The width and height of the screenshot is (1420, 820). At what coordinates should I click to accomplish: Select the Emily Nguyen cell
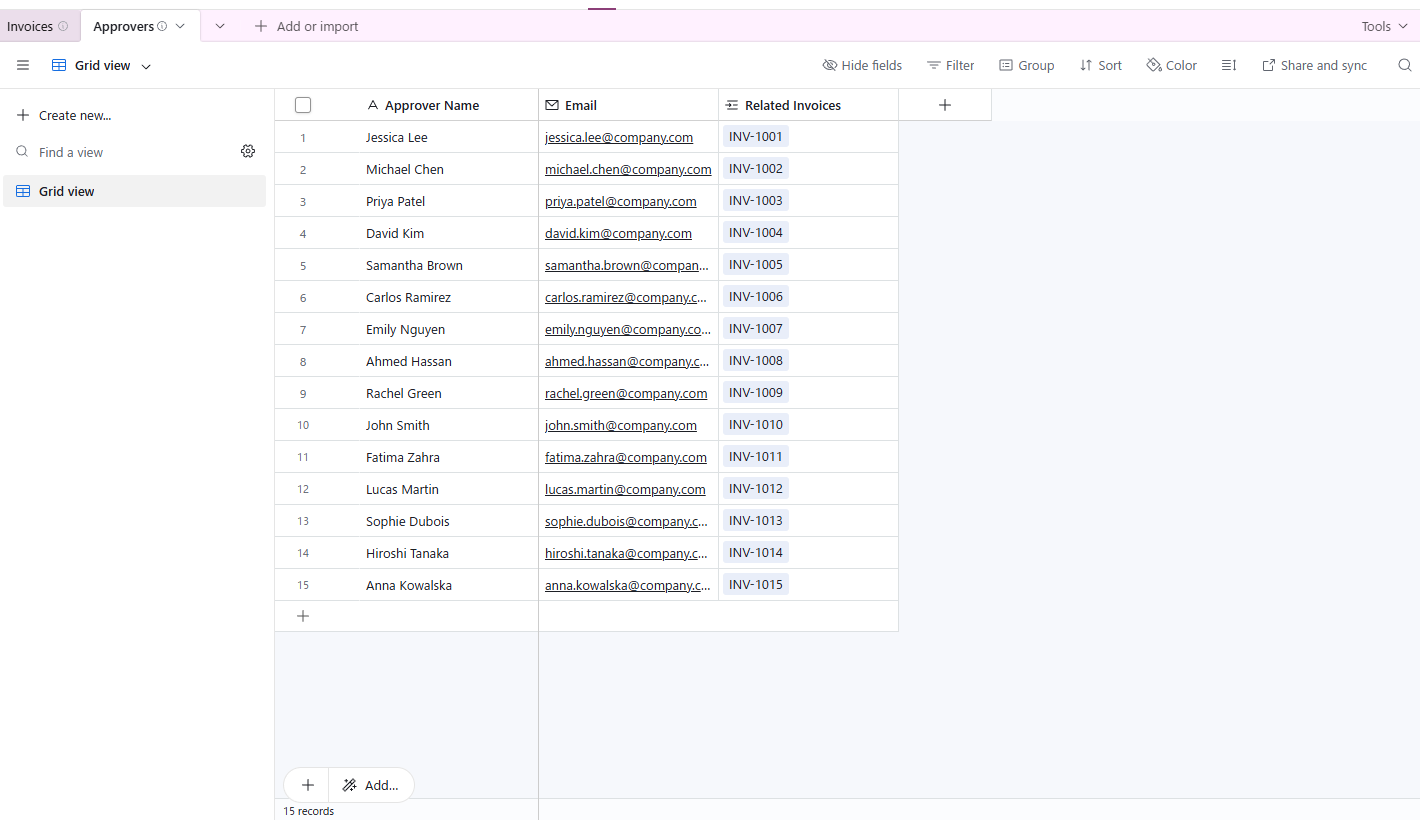448,329
